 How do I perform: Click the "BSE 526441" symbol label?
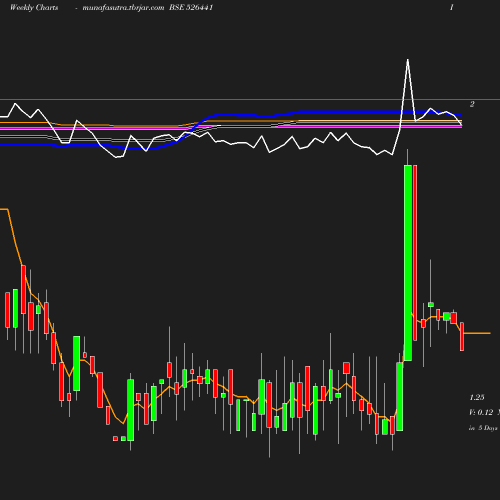[x=191, y=8]
